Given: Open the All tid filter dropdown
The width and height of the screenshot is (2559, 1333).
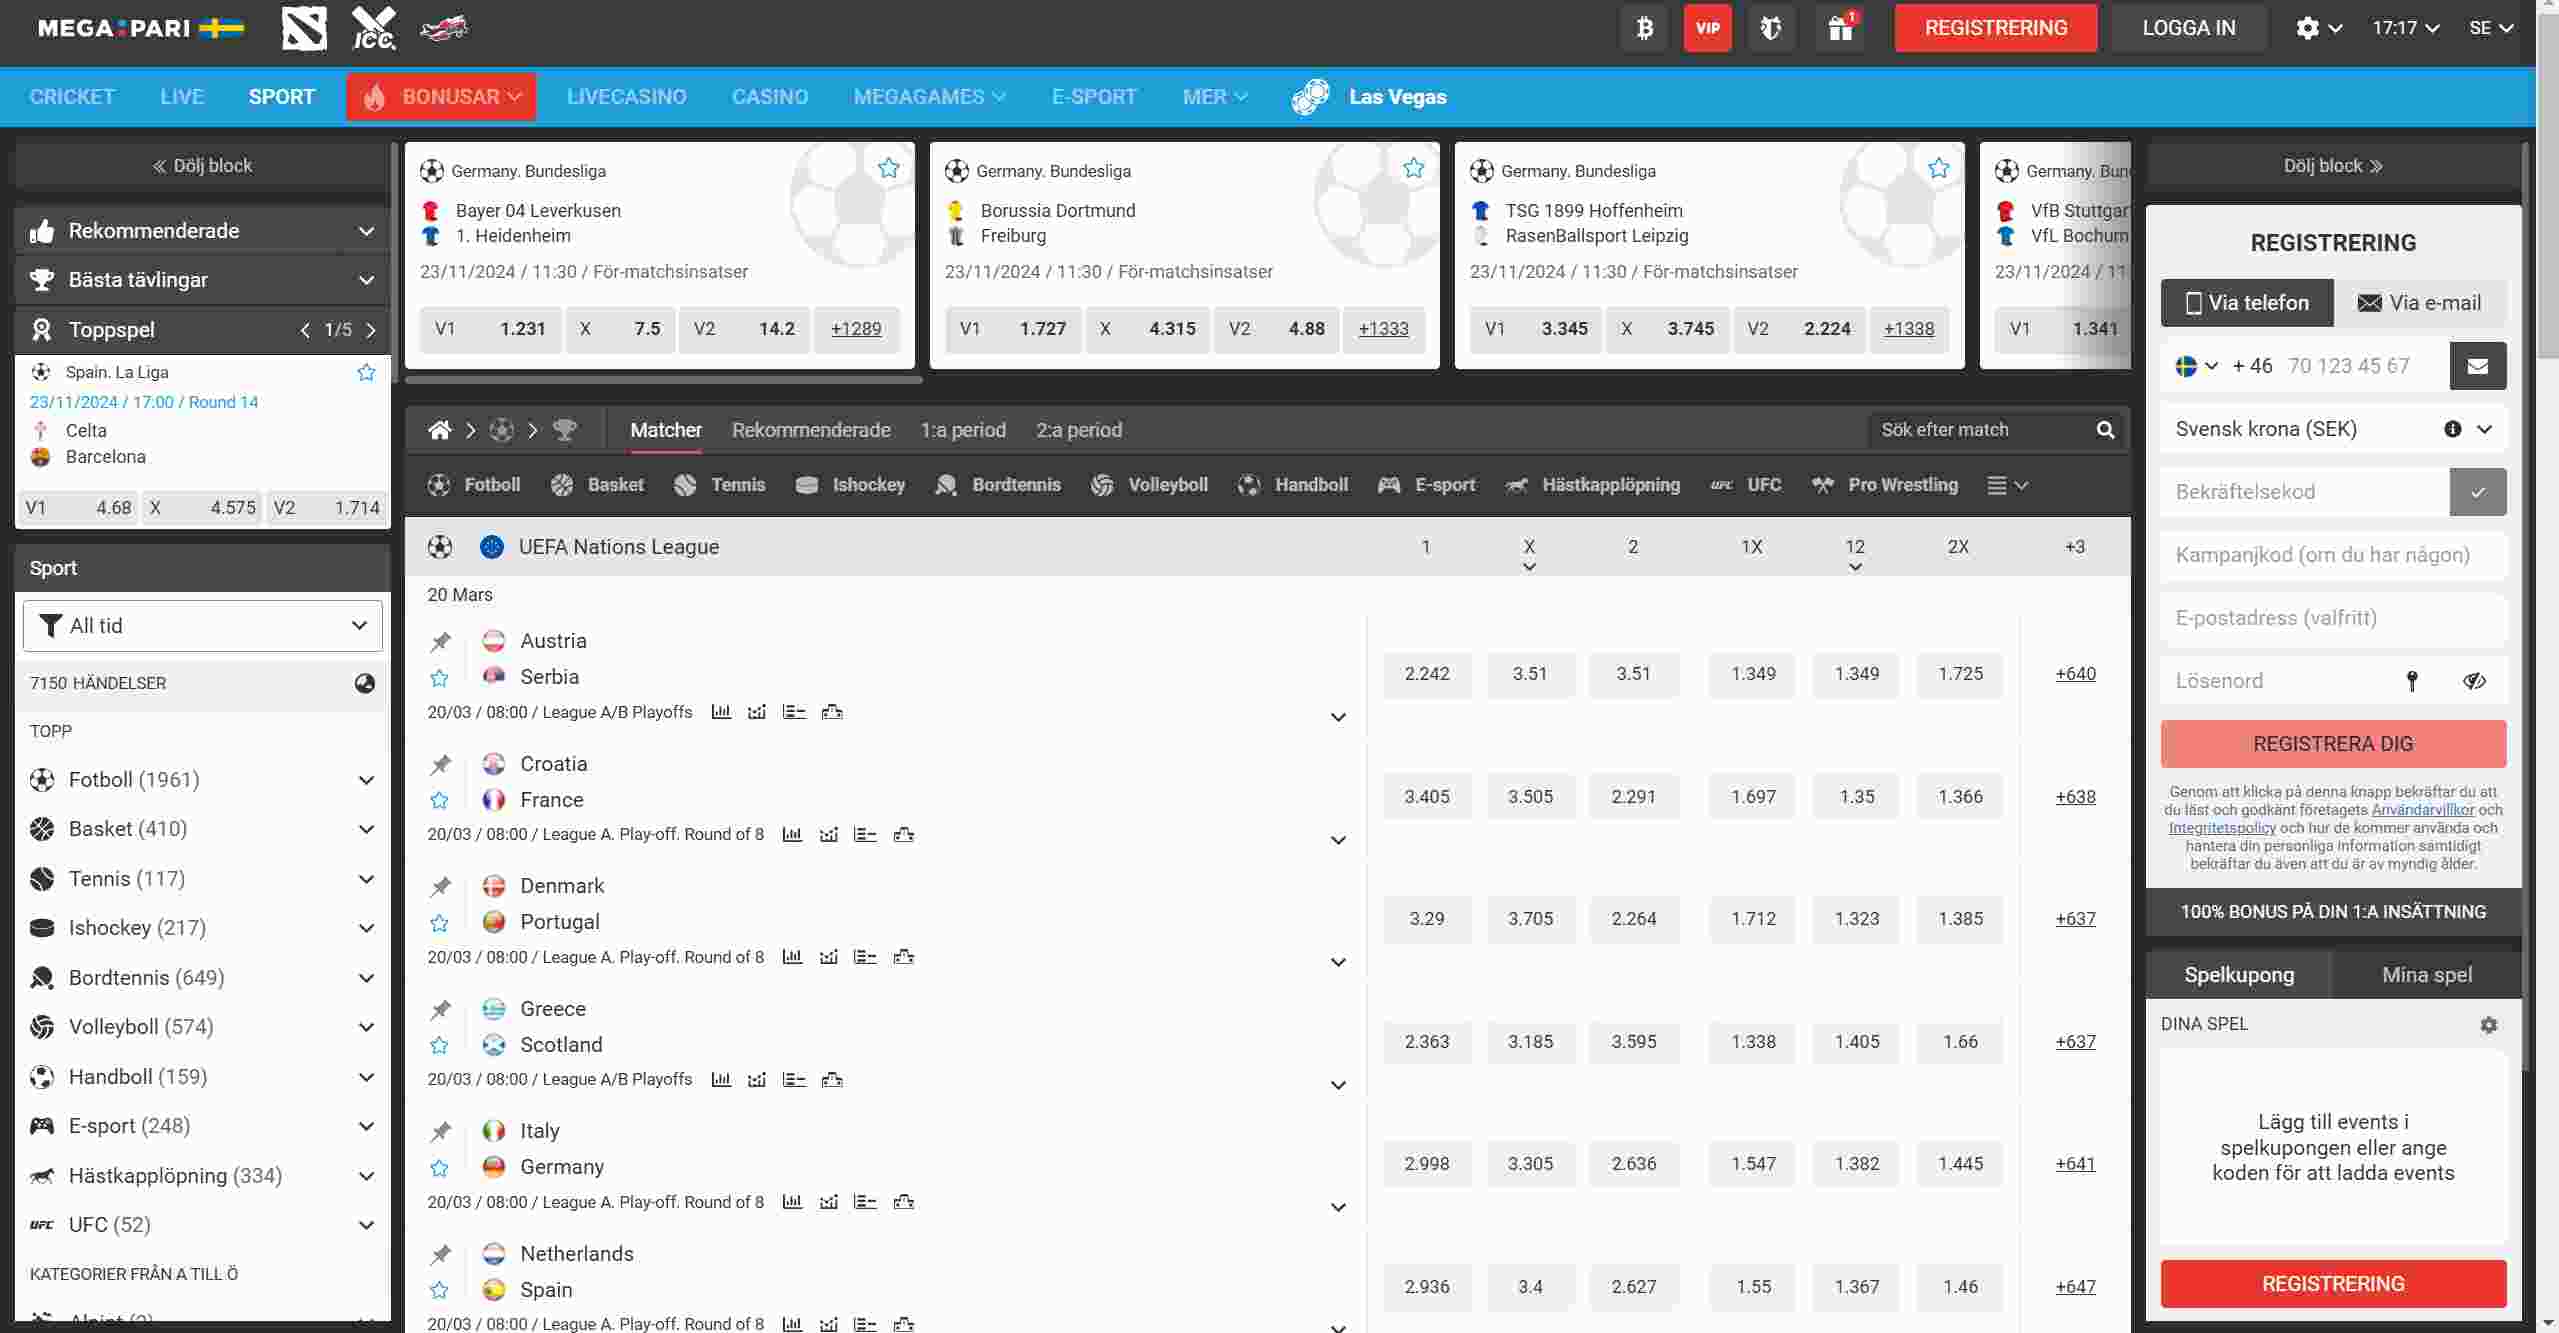Looking at the screenshot, I should (x=203, y=626).
